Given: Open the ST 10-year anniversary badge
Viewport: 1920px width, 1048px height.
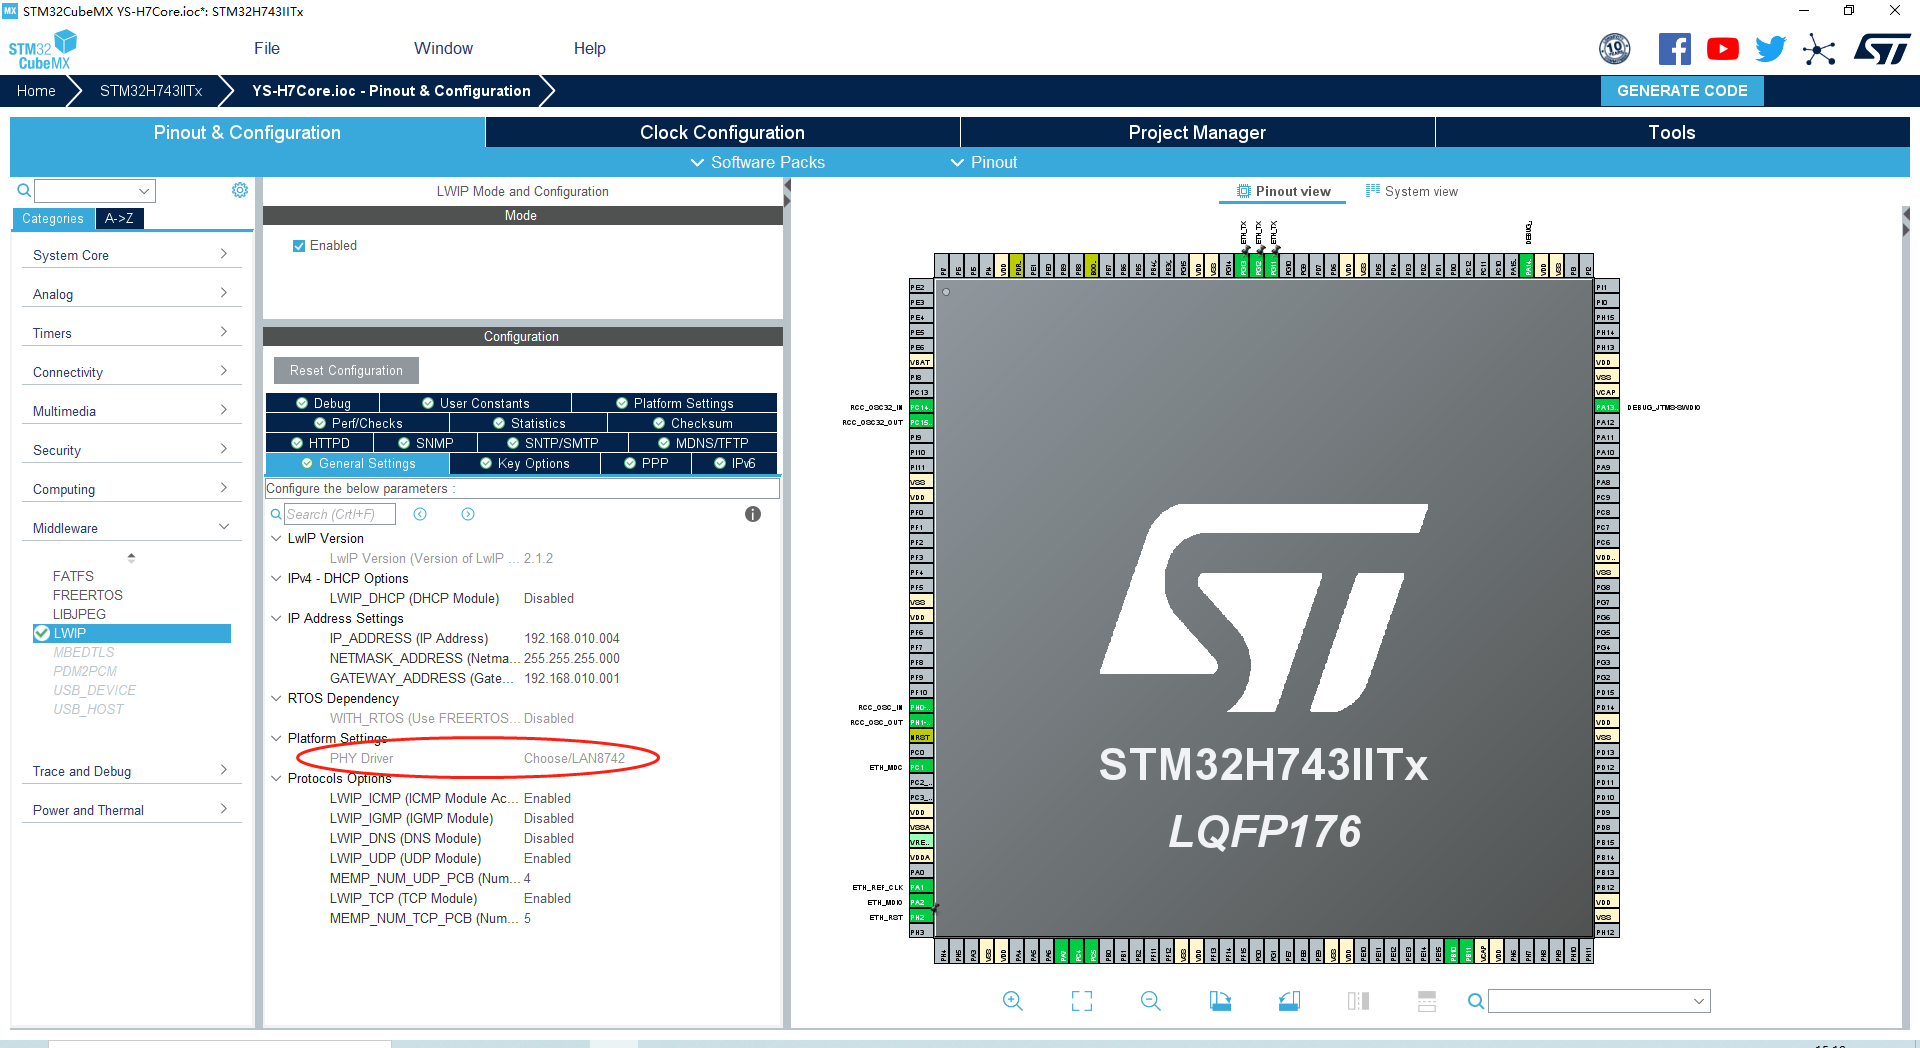Looking at the screenshot, I should (x=1614, y=48).
